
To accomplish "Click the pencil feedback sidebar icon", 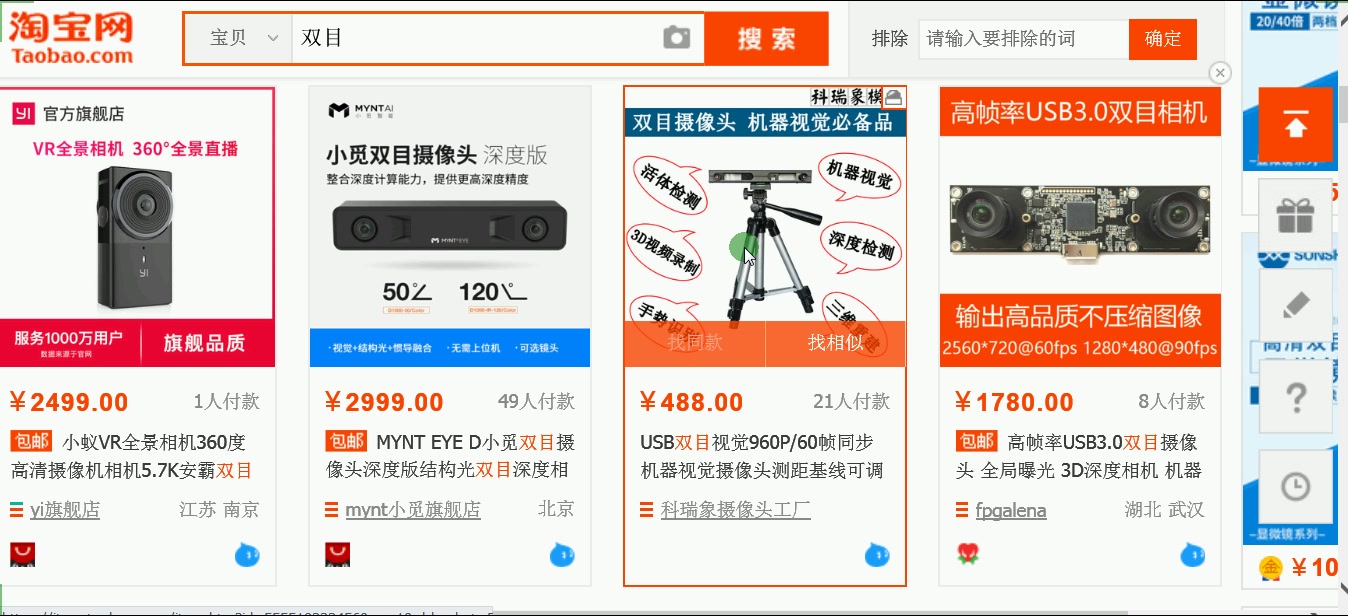I will 1295,305.
